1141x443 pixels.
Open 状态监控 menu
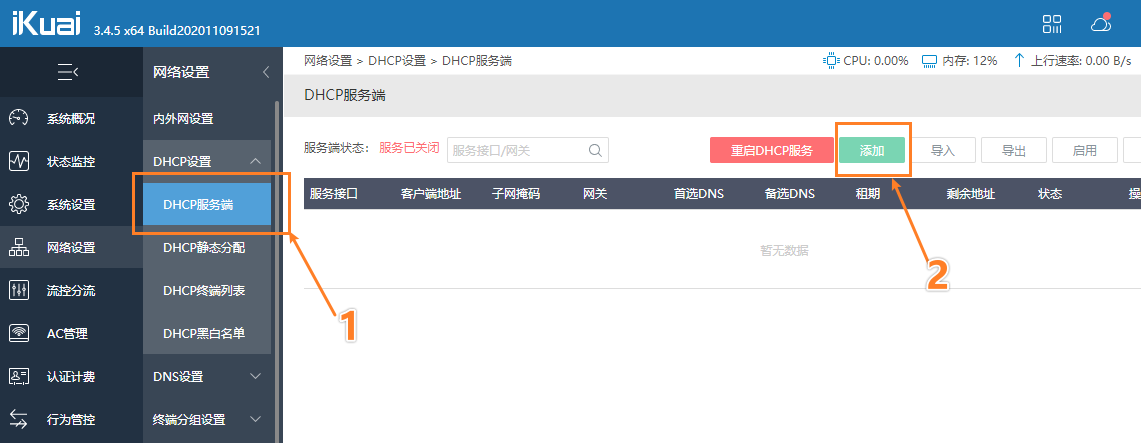pos(71,161)
